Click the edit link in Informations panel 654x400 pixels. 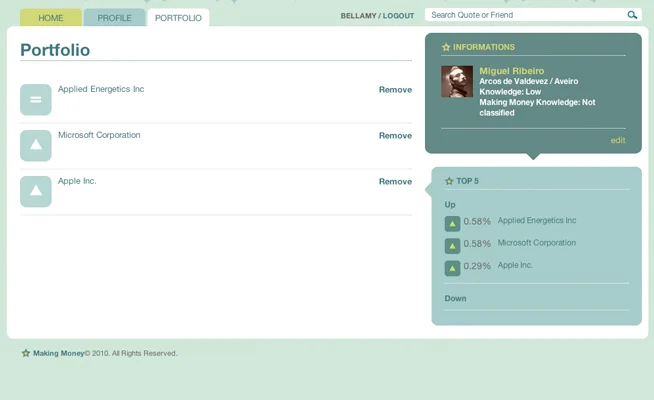(618, 140)
